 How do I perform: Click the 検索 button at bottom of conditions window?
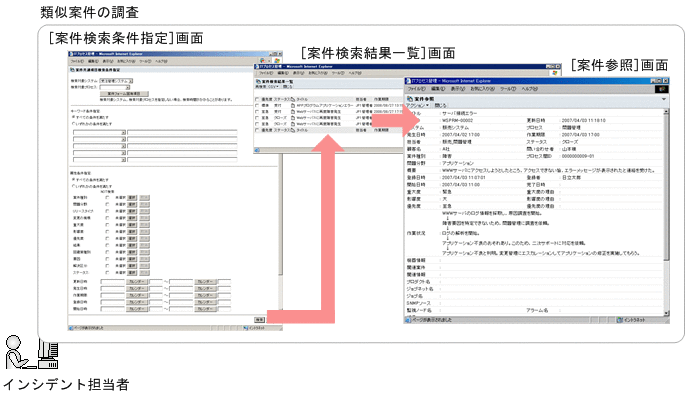point(259,320)
